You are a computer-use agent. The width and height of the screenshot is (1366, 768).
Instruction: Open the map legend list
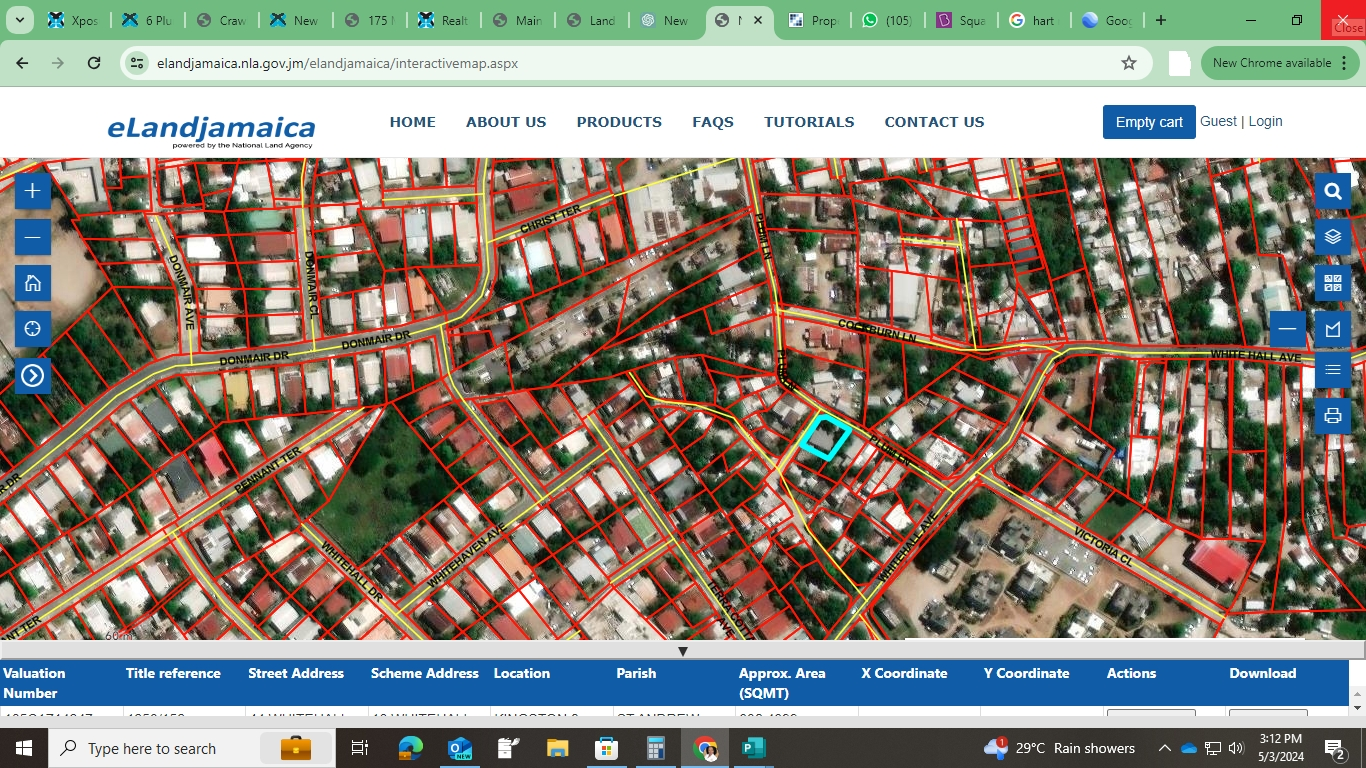[x=1332, y=369]
